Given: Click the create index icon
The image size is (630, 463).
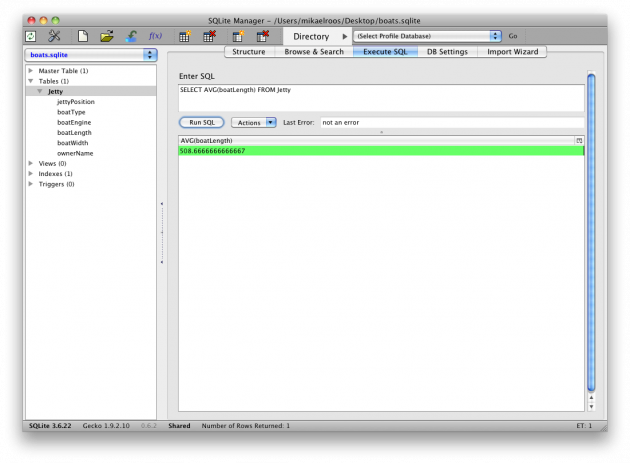Looking at the screenshot, I should pyautogui.click(x=238, y=36).
